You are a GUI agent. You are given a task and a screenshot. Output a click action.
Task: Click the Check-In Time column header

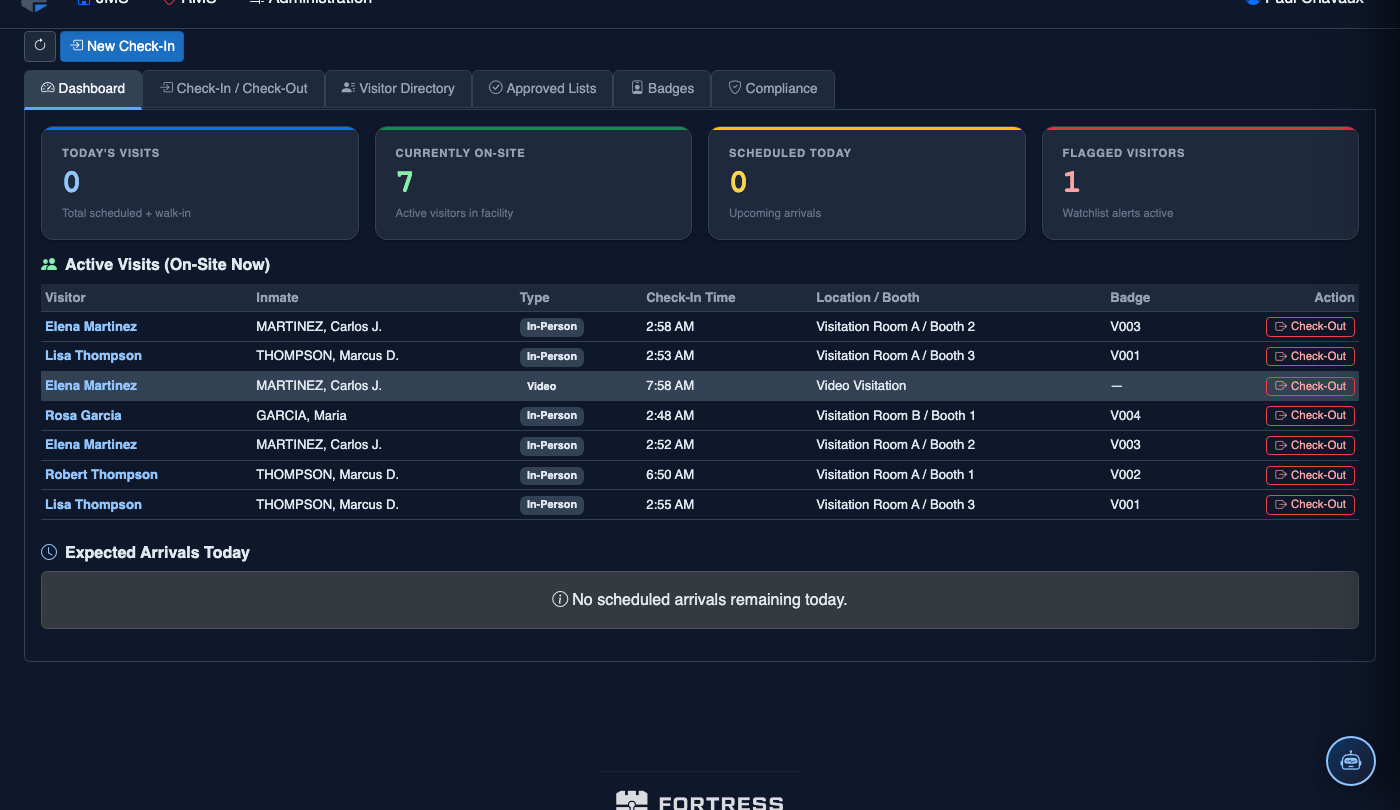pos(691,297)
